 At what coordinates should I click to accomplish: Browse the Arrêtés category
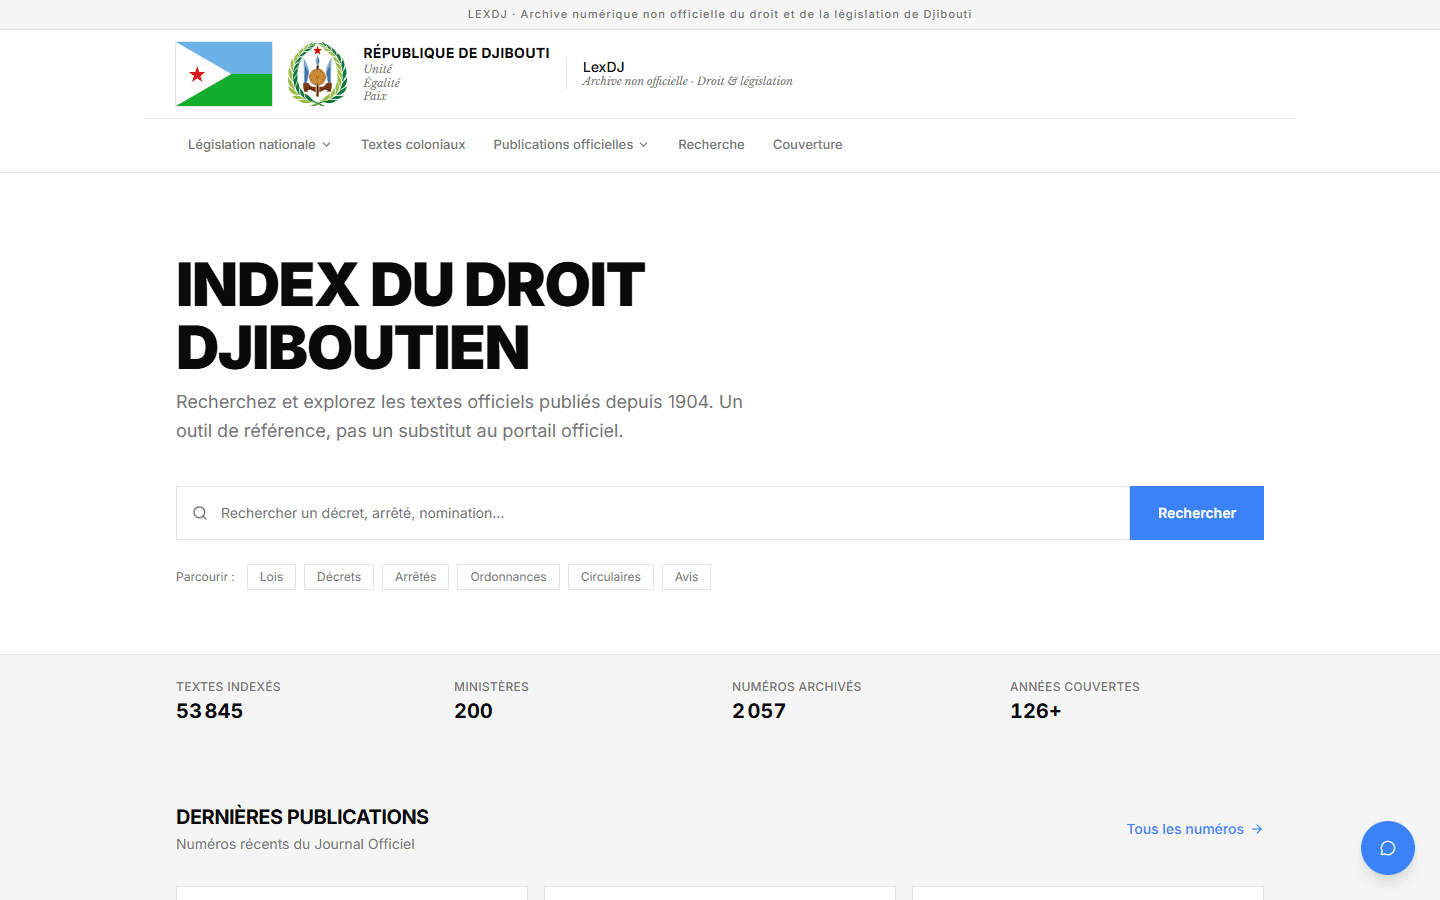(415, 577)
